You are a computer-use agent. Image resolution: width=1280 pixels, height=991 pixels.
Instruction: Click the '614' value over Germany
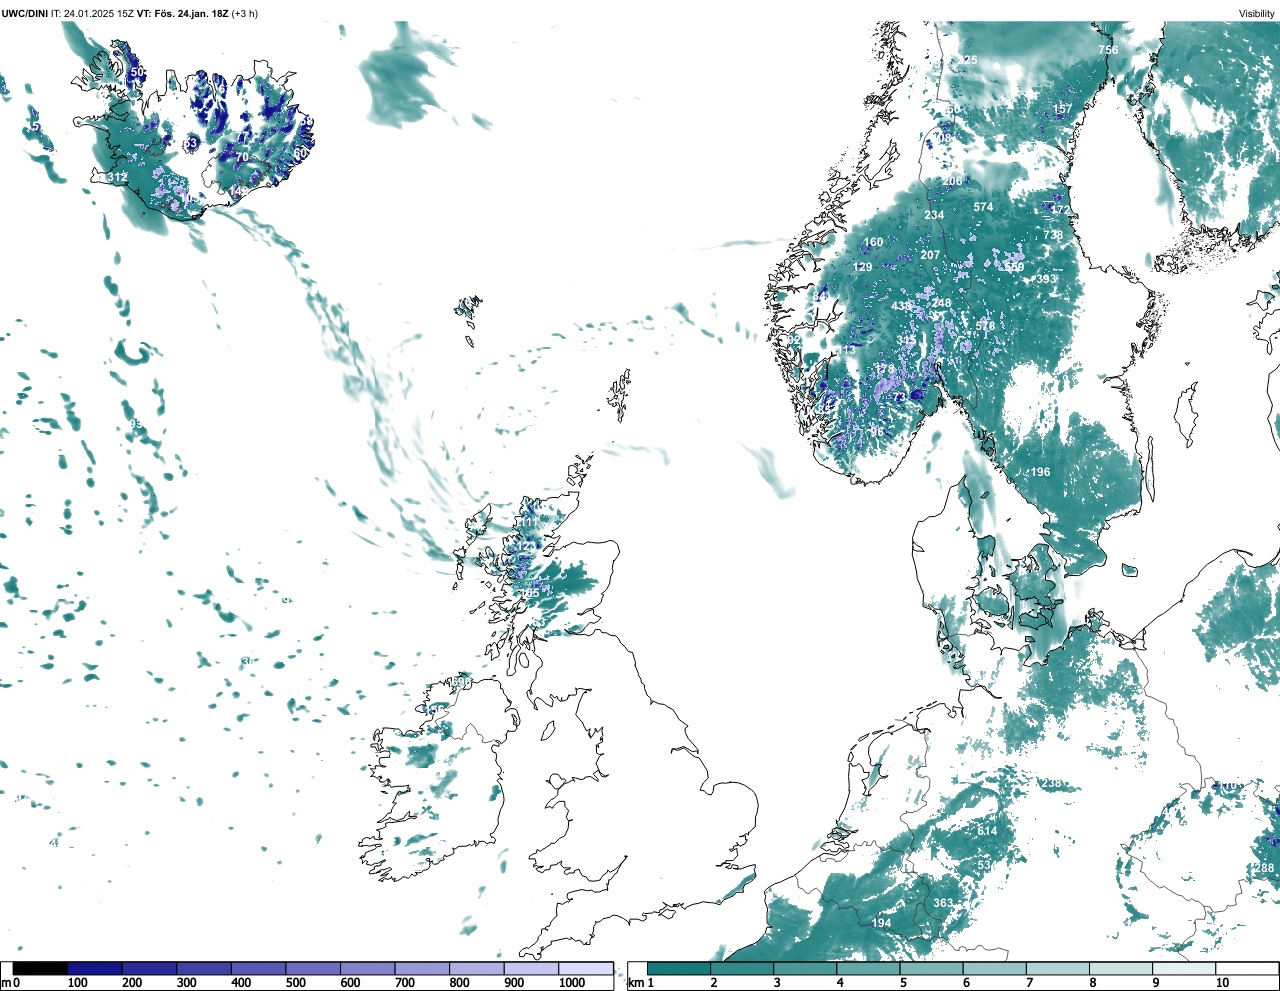pyautogui.click(x=987, y=831)
